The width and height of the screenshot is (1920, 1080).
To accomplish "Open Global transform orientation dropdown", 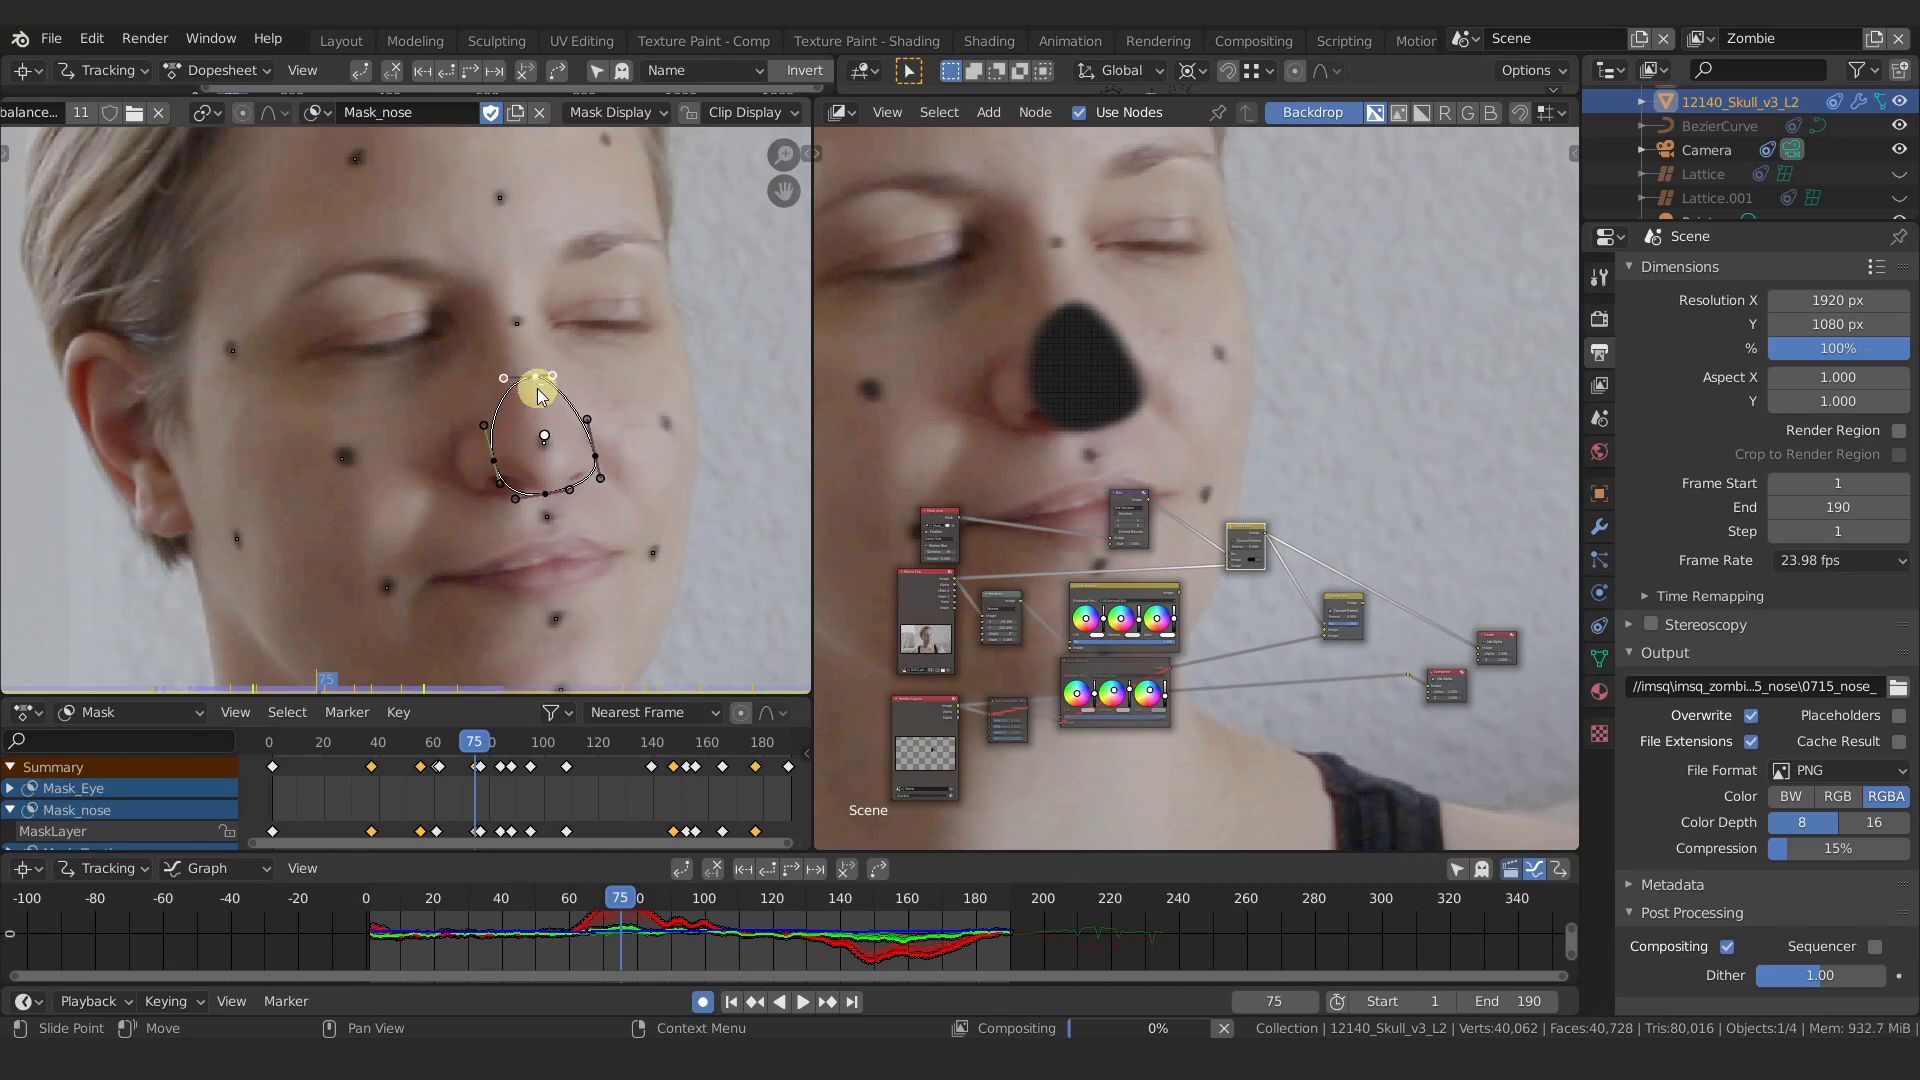I will 1122,71.
